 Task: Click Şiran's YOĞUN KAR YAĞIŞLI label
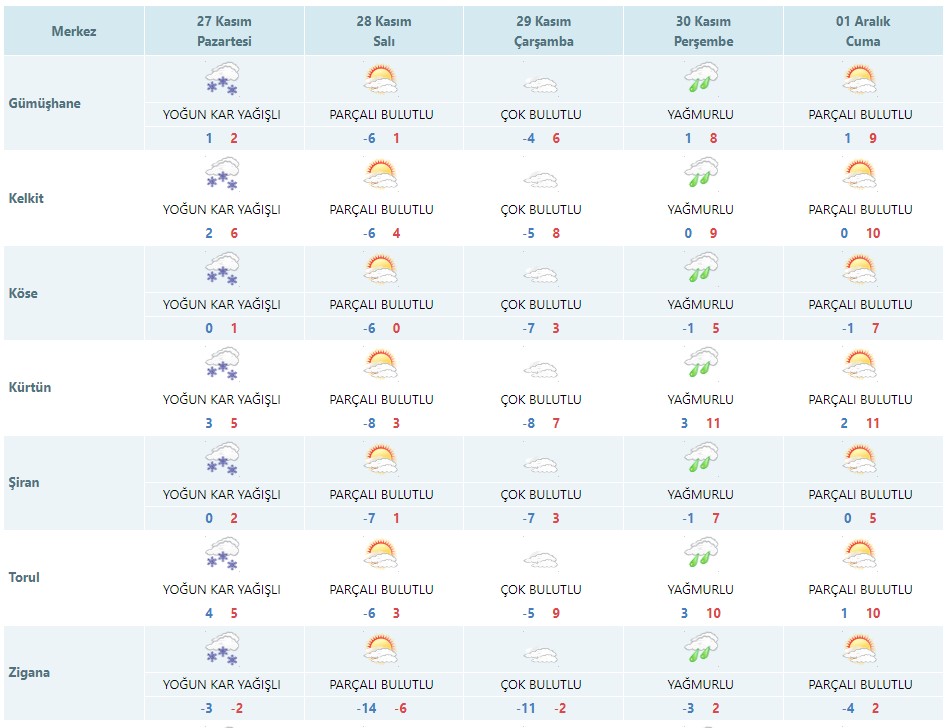222,495
